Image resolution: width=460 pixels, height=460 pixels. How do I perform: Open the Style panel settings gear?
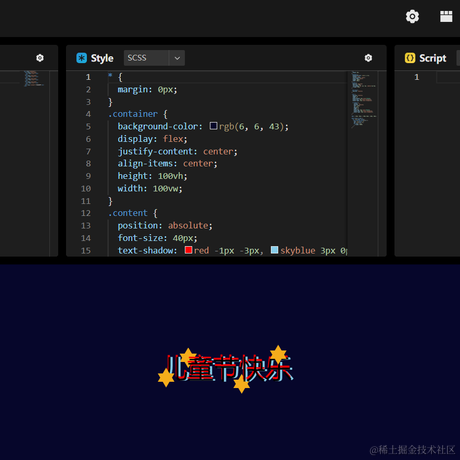pyautogui.click(x=368, y=58)
